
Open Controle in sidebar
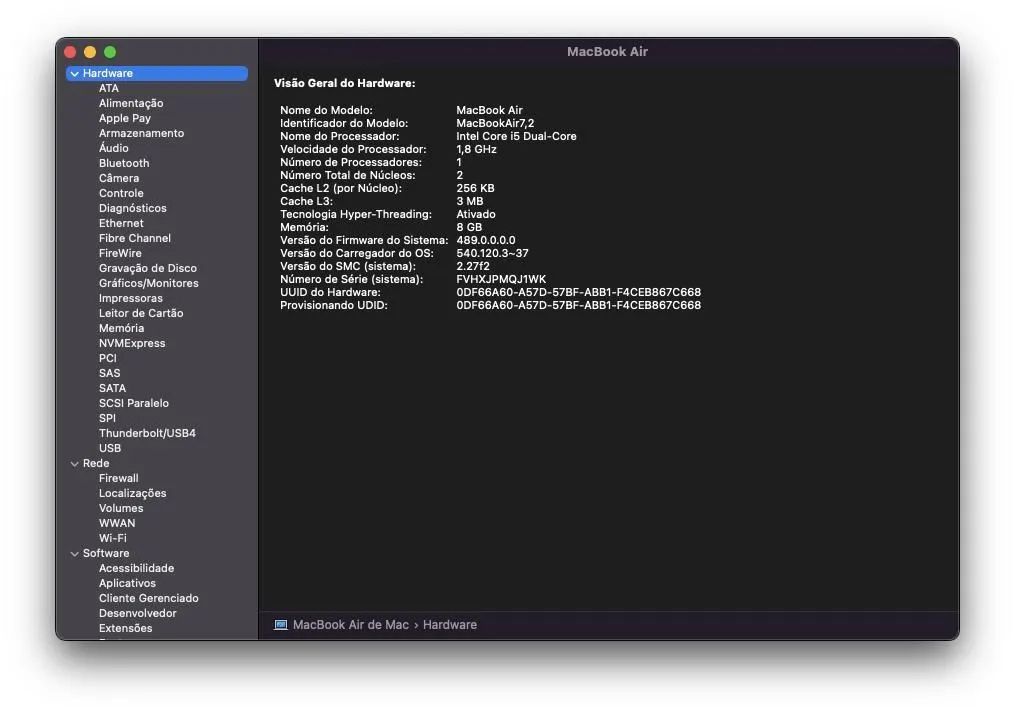(x=121, y=193)
